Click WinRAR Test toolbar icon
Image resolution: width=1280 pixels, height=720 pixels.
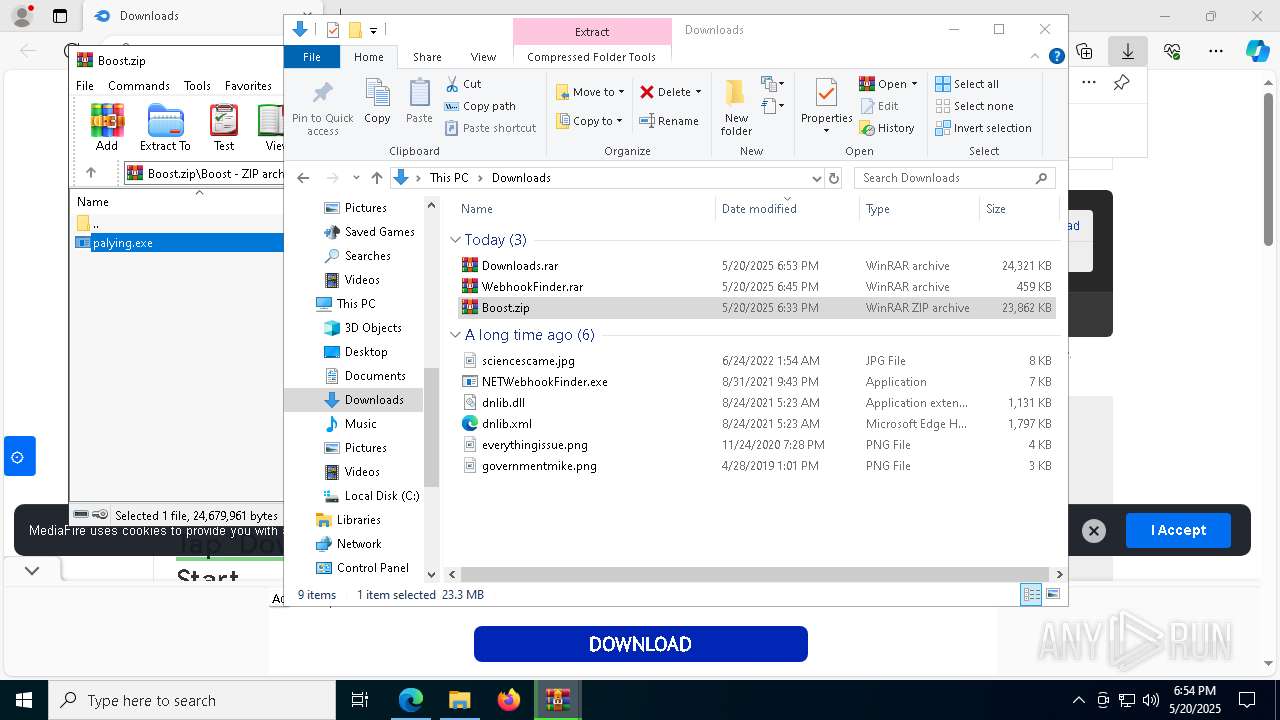[224, 127]
